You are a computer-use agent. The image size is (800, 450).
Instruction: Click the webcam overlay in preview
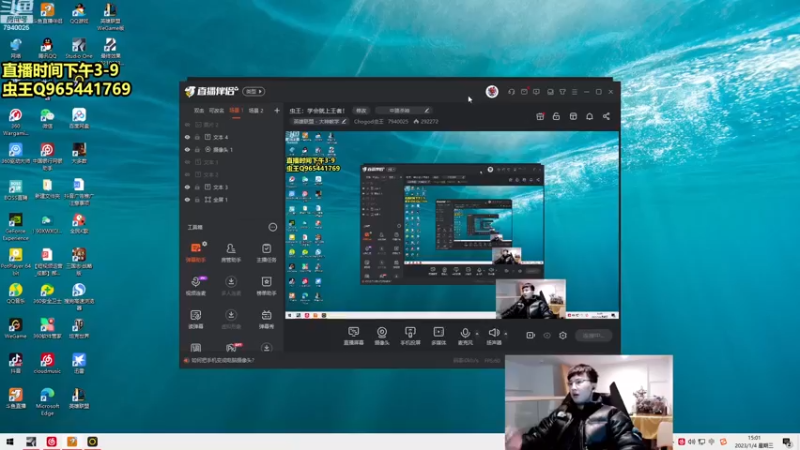[531, 298]
